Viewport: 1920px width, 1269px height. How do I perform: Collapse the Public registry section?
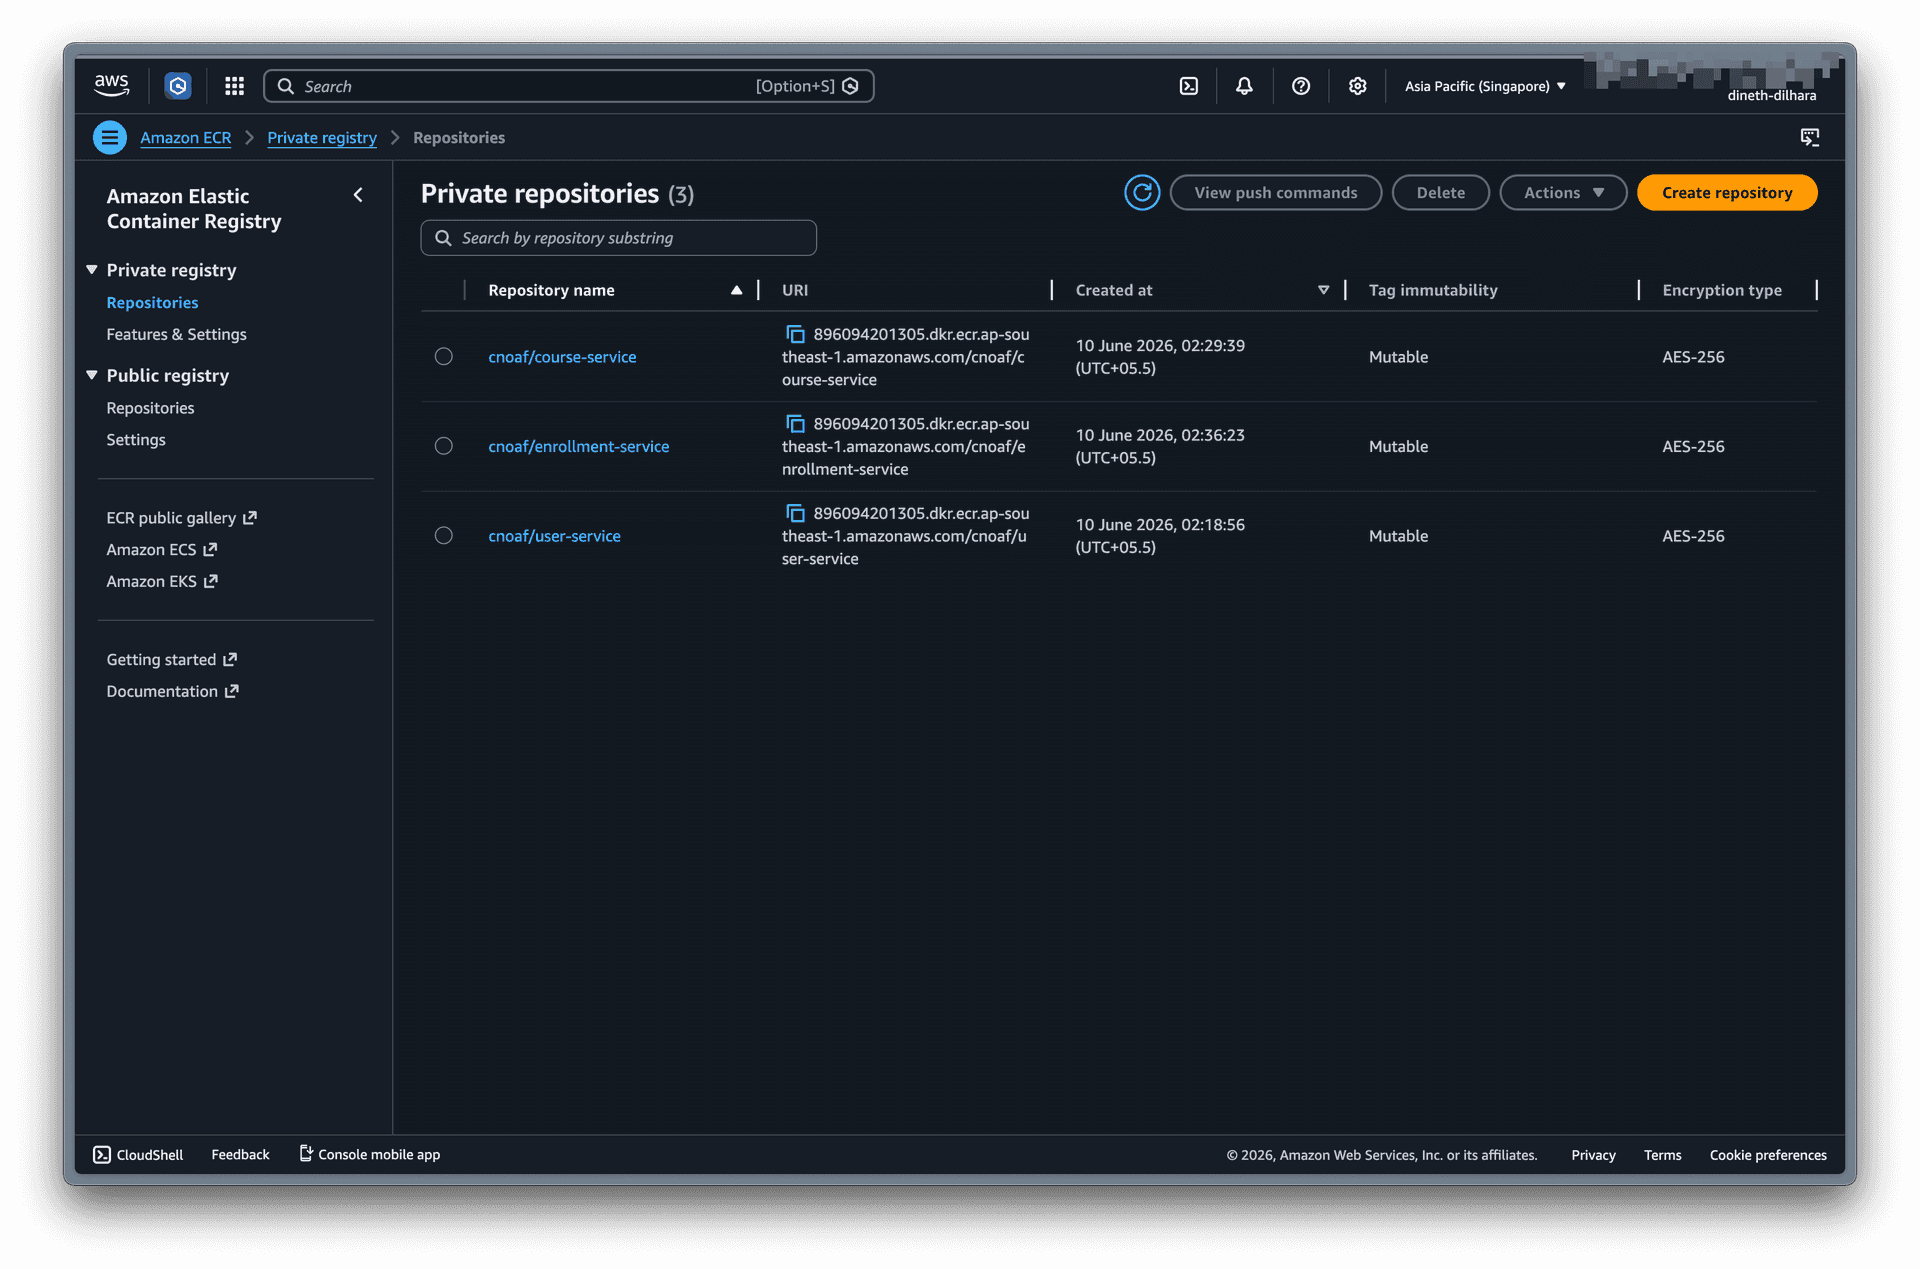point(92,375)
